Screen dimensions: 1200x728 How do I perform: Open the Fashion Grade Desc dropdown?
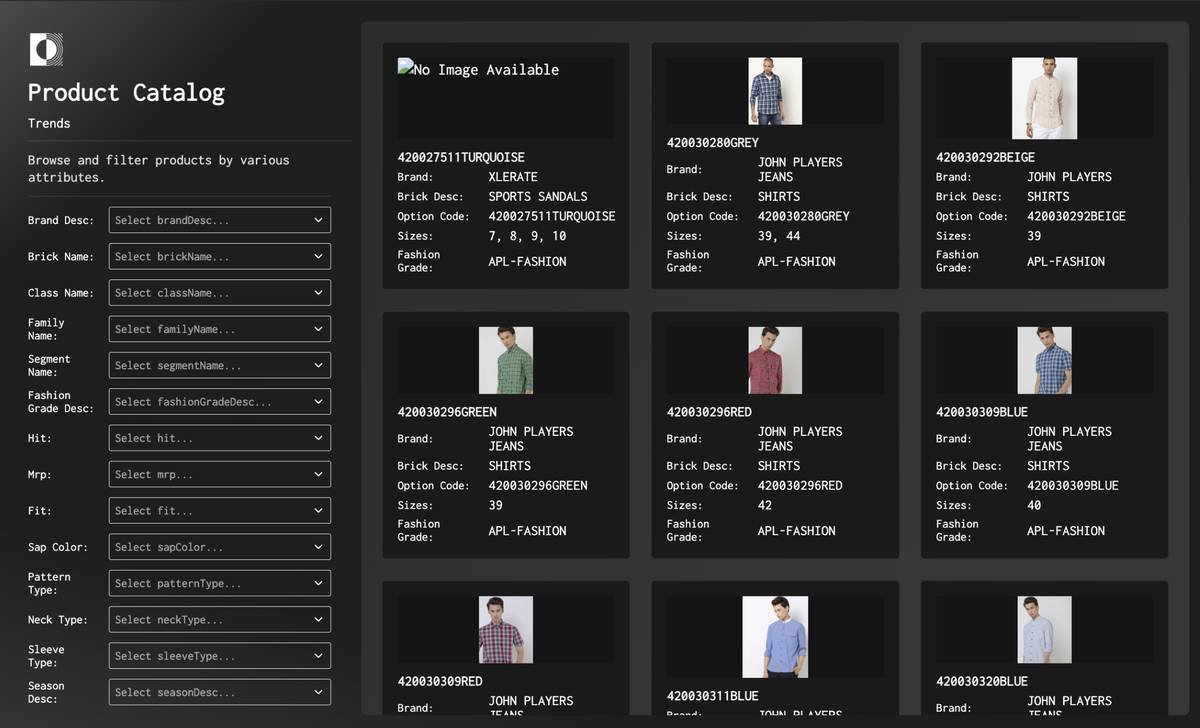[219, 402]
